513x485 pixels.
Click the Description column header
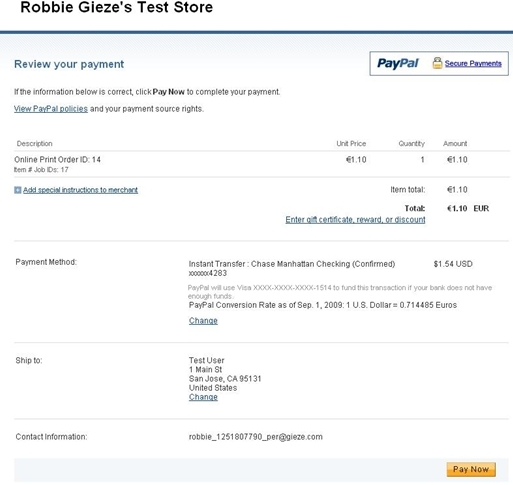point(35,144)
